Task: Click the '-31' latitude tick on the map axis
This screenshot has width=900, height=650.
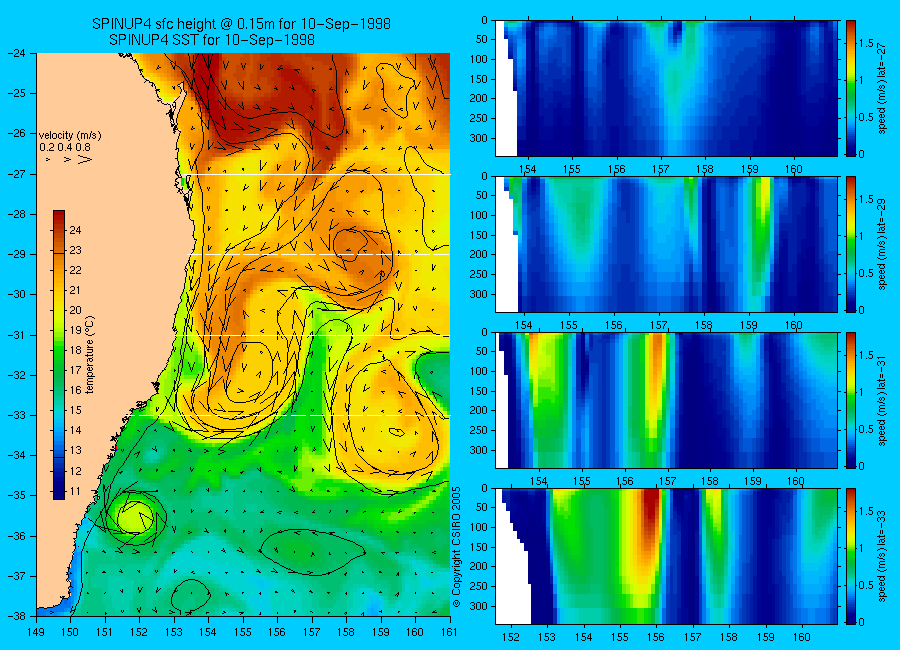Action: [17, 335]
